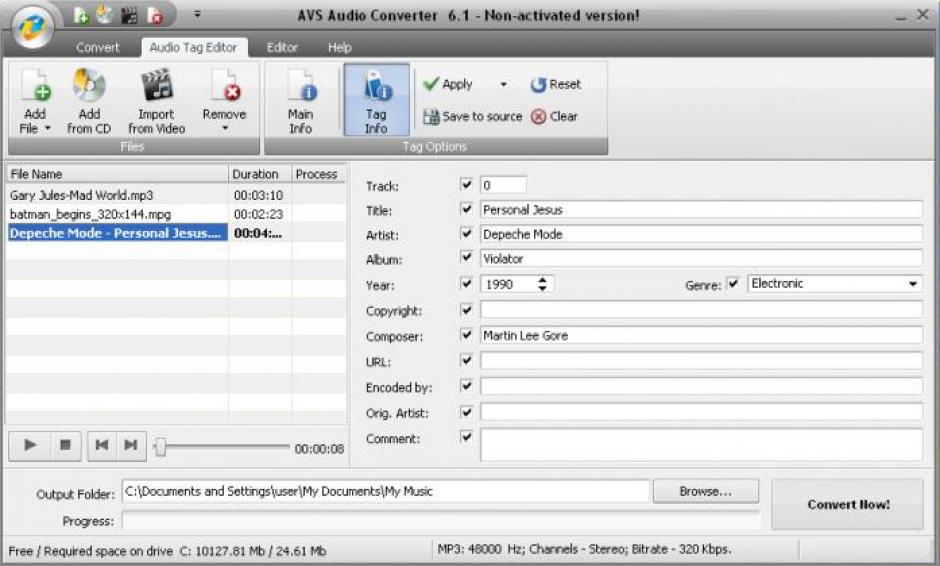Click Browse for output folder
940x566 pixels.
tap(705, 491)
